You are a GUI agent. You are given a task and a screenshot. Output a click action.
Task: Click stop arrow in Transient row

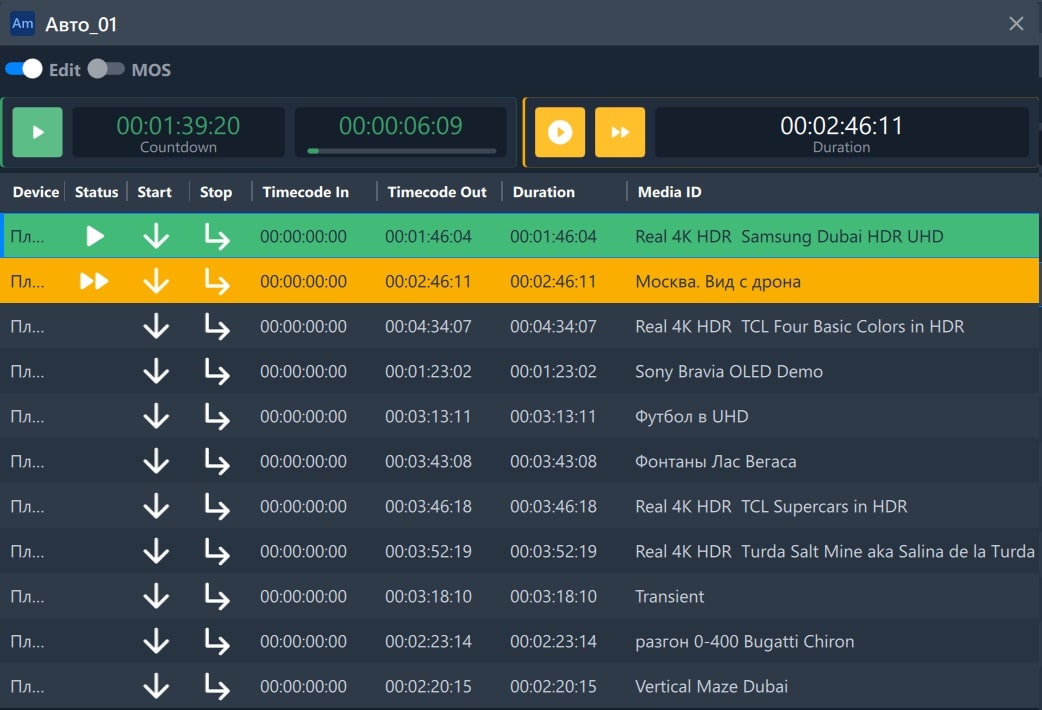click(217, 597)
